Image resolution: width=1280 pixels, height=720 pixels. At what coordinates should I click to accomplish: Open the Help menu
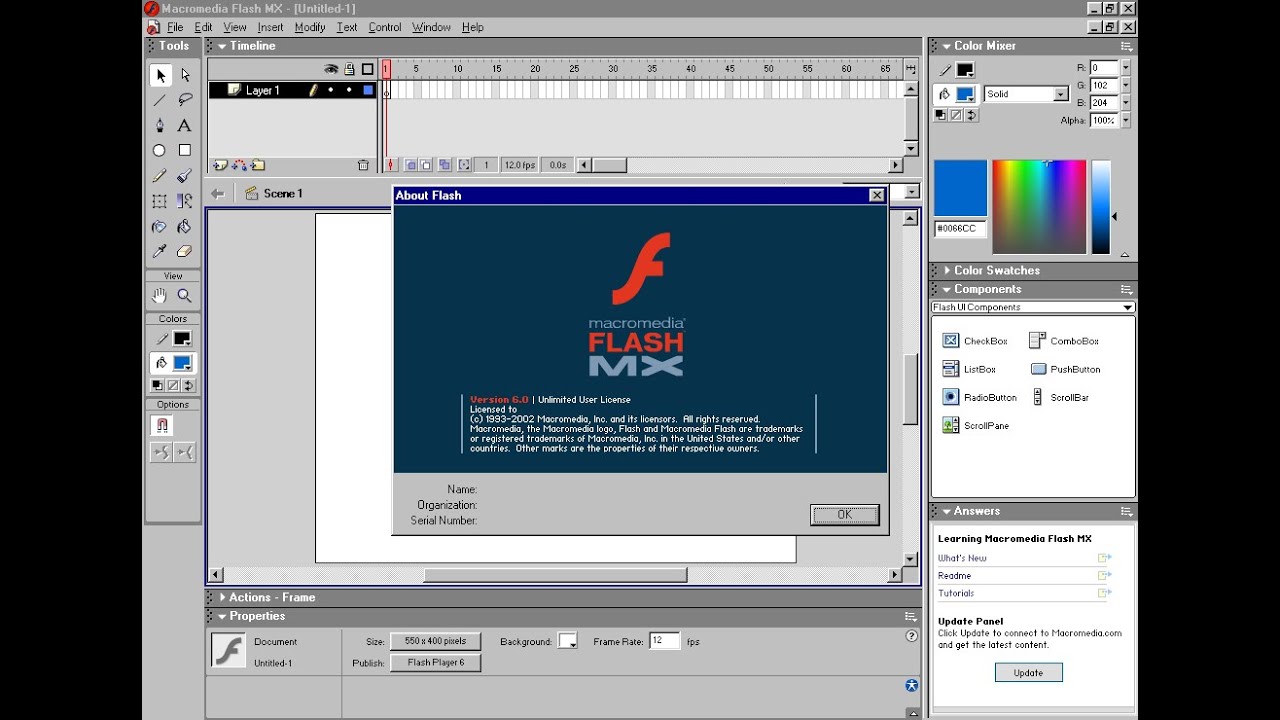[x=472, y=27]
